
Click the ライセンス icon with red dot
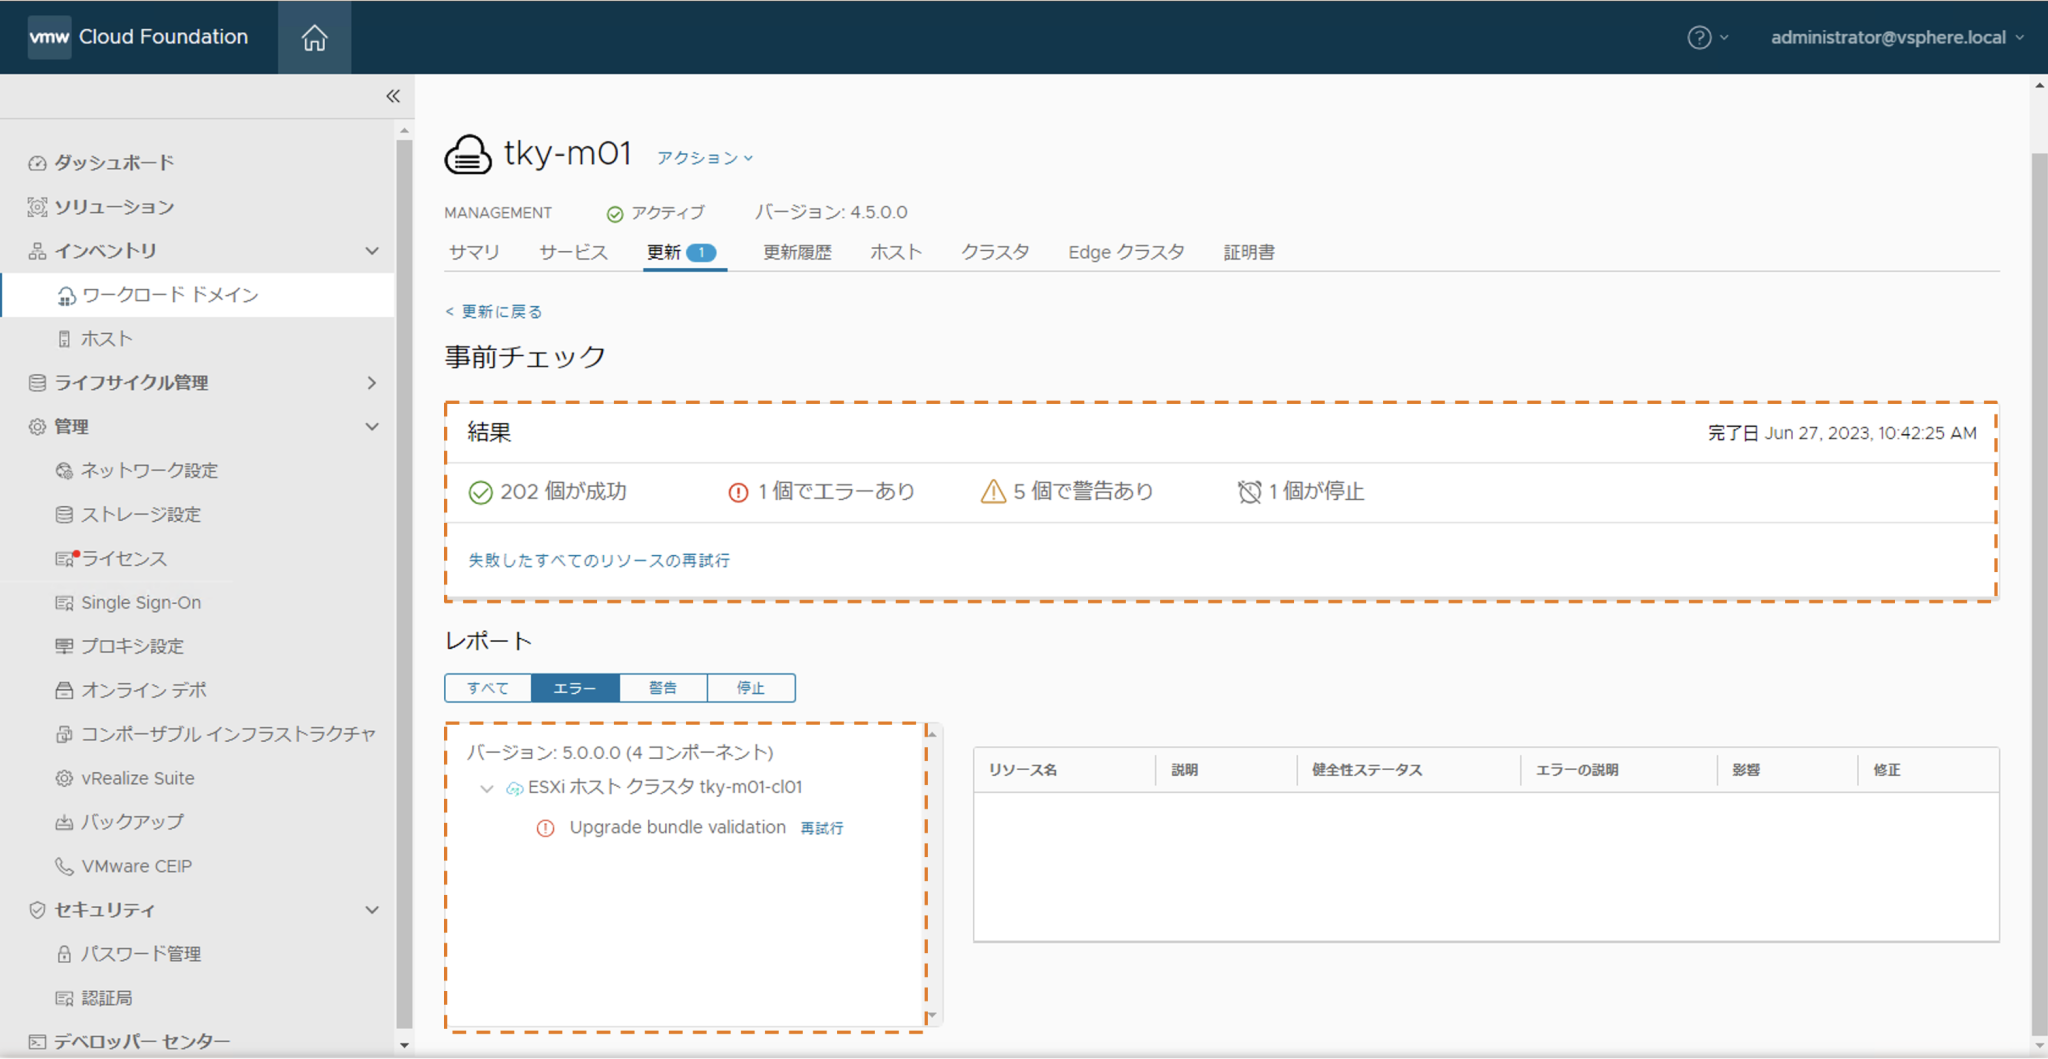(x=66, y=558)
